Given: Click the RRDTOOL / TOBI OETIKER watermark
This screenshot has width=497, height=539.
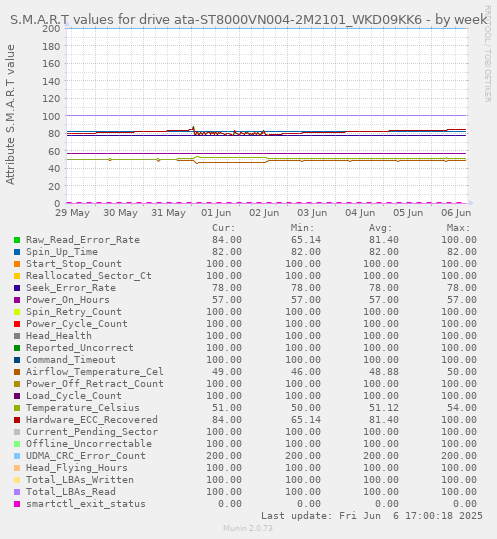Looking at the screenshot, I should [x=488, y=54].
